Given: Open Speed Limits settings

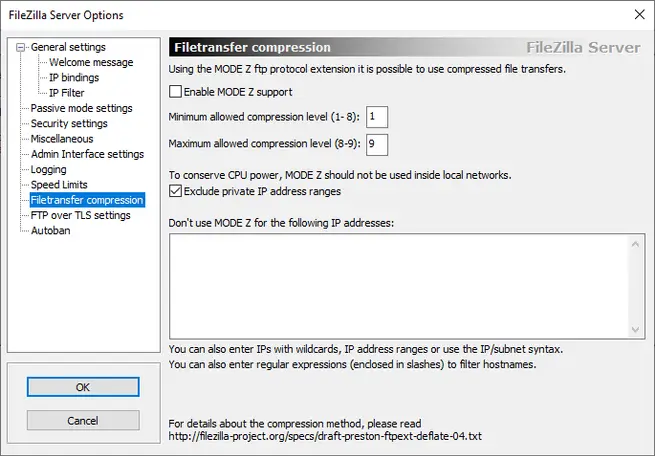Looking at the screenshot, I should click(x=59, y=185).
